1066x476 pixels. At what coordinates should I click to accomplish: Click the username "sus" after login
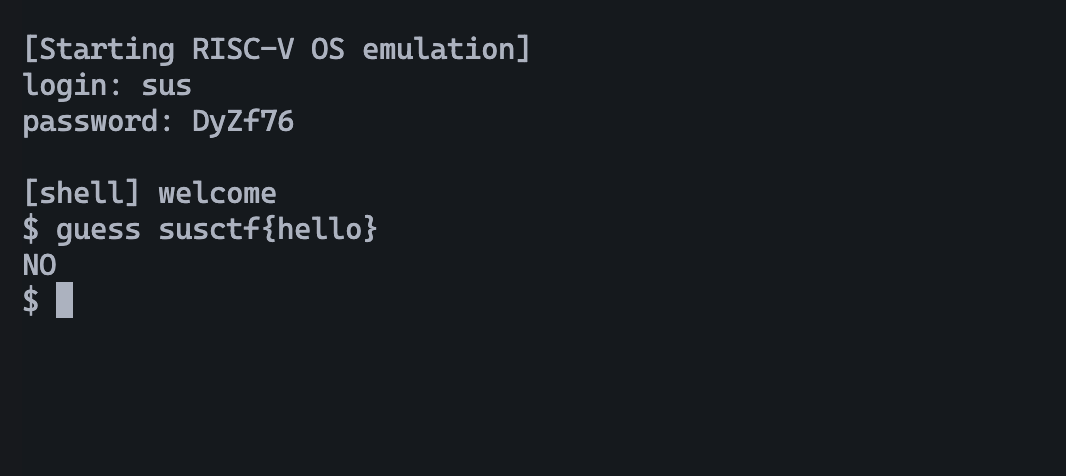pyautogui.click(x=166, y=86)
